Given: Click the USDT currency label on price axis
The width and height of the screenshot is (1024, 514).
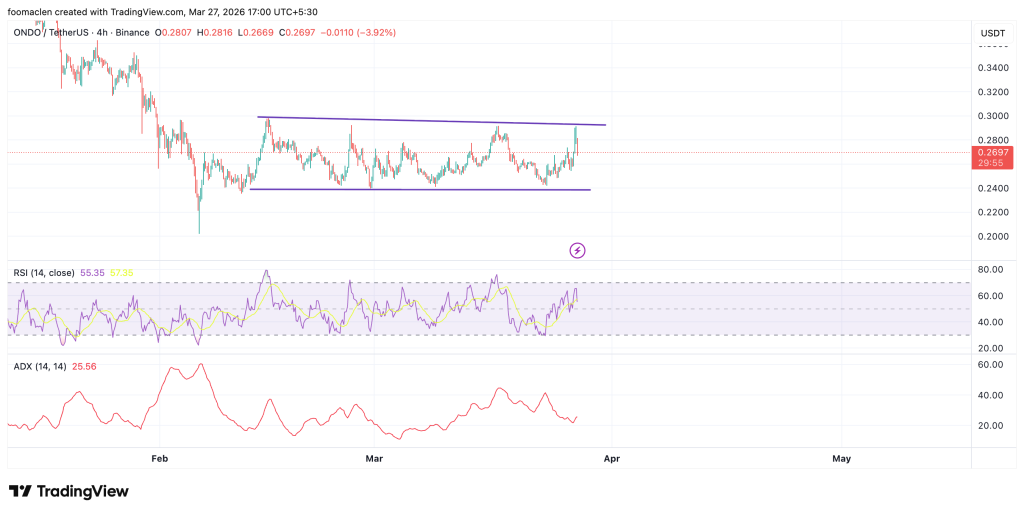Looking at the screenshot, I should coord(992,33).
